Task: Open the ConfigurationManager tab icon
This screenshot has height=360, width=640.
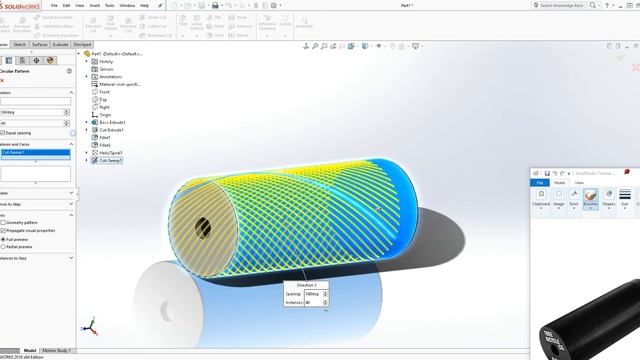Action: point(22,60)
